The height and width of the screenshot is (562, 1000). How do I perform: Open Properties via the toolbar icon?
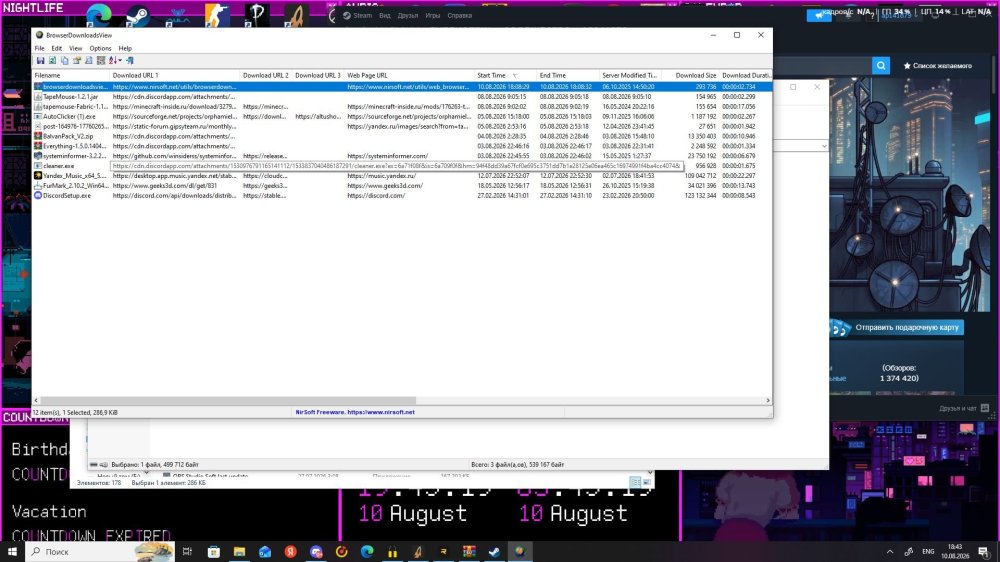point(77,61)
